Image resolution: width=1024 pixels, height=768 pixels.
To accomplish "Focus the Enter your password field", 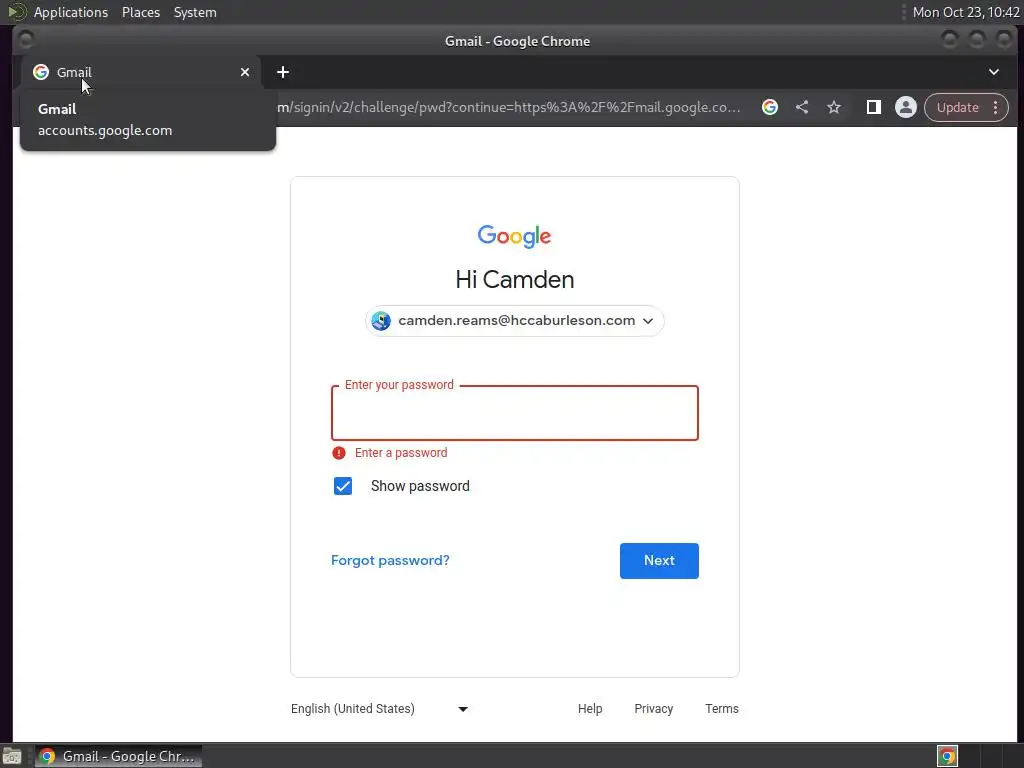I will click(515, 413).
